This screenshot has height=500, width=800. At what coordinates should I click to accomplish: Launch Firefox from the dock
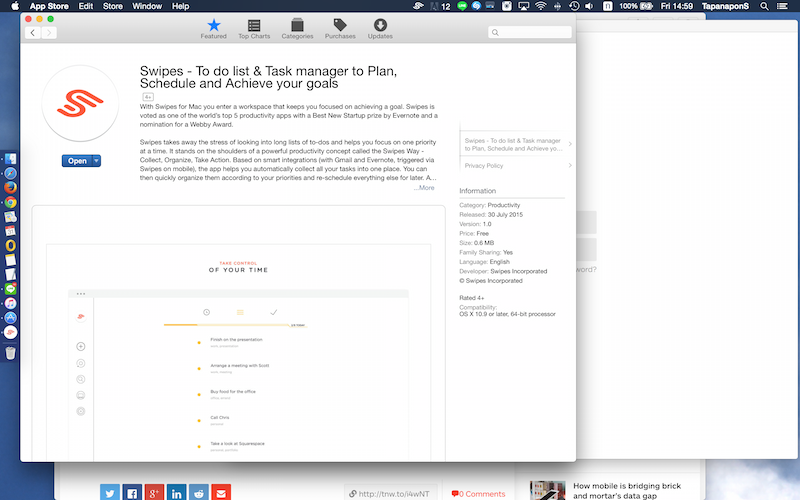coord(11,188)
